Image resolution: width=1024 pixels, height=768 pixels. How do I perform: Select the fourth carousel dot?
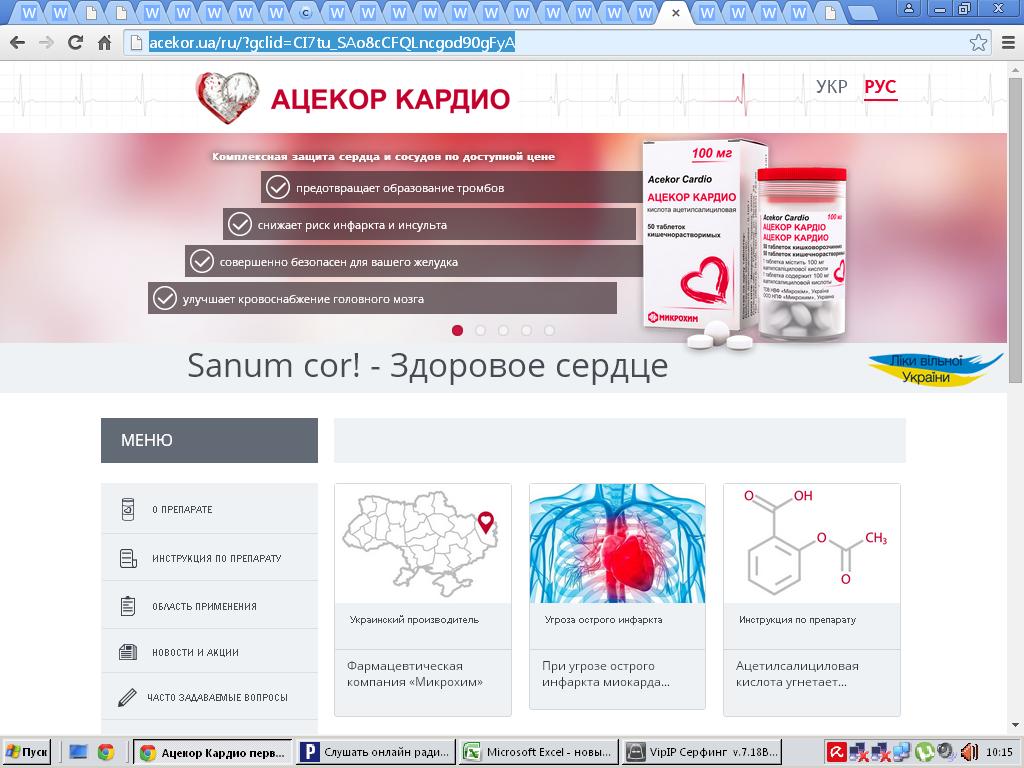pos(526,330)
